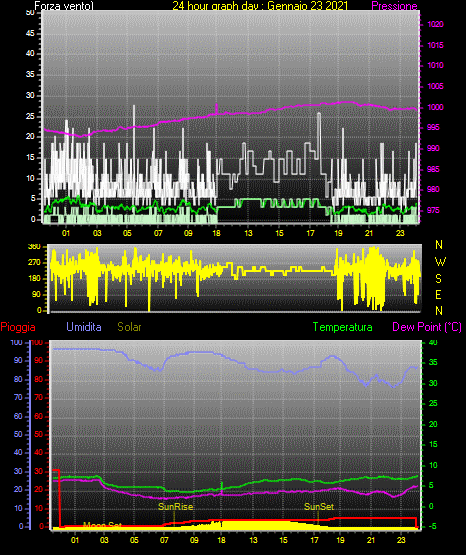The width and height of the screenshot is (466, 555).
Task: Select pressure axis value 1010
Action: pyautogui.click(x=435, y=65)
